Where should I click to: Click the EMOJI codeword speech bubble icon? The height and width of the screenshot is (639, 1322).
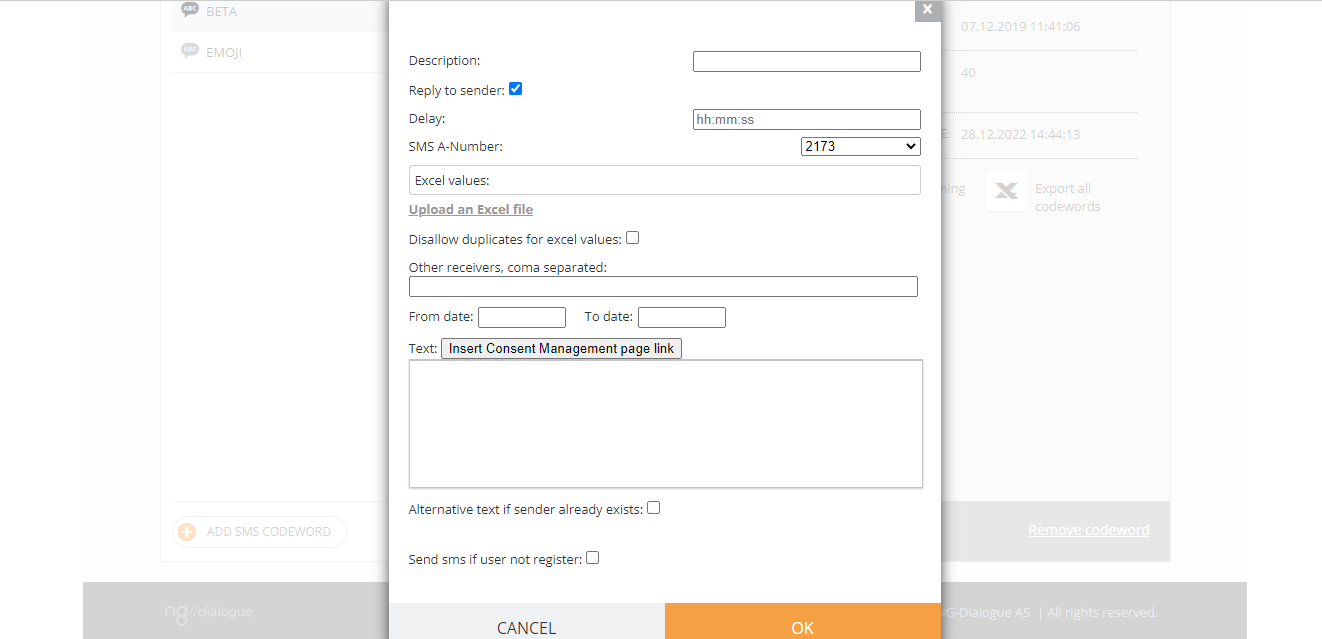(x=190, y=51)
